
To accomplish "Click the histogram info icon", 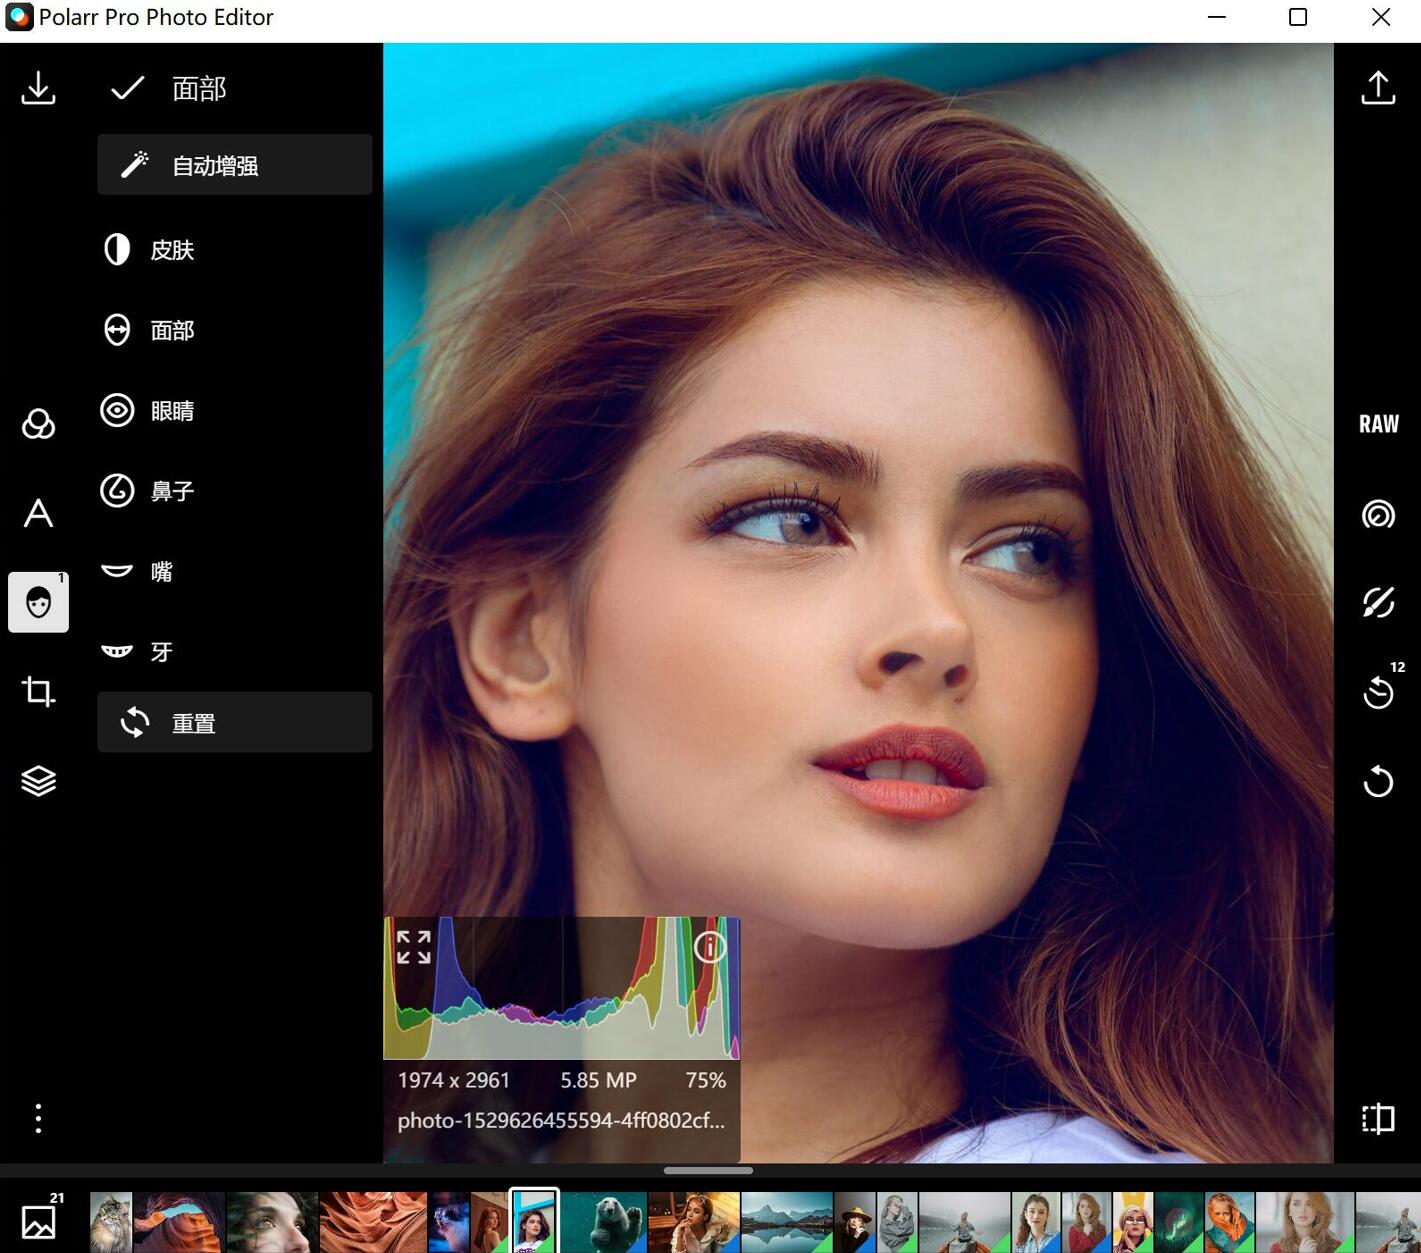I will [x=709, y=946].
